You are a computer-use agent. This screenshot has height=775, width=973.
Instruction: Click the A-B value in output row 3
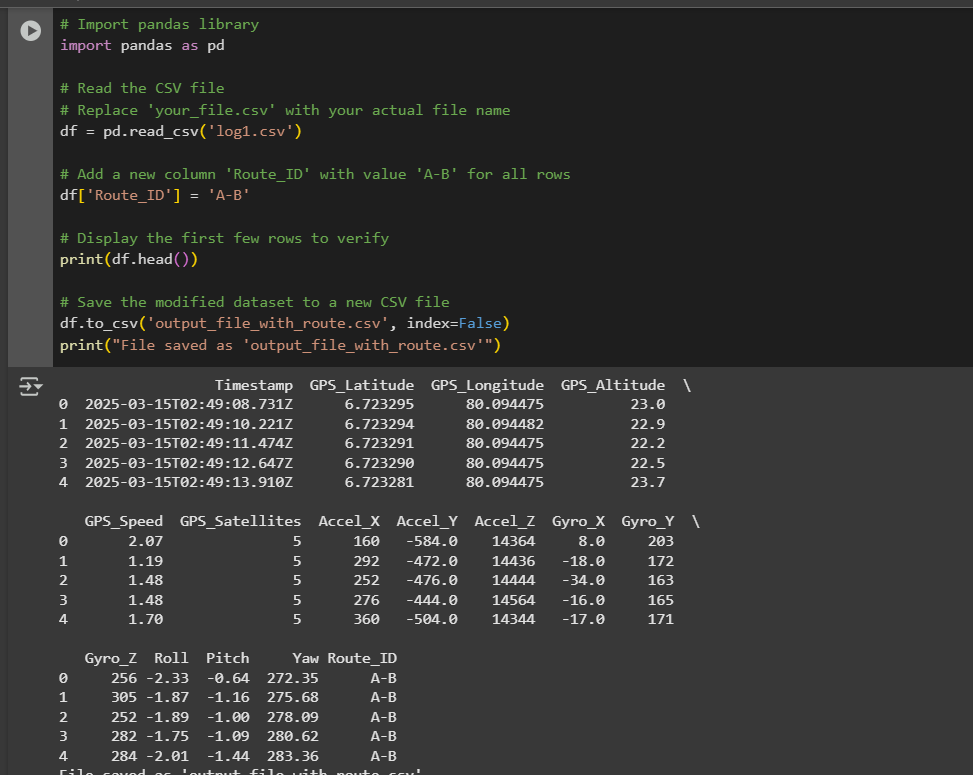(x=383, y=737)
